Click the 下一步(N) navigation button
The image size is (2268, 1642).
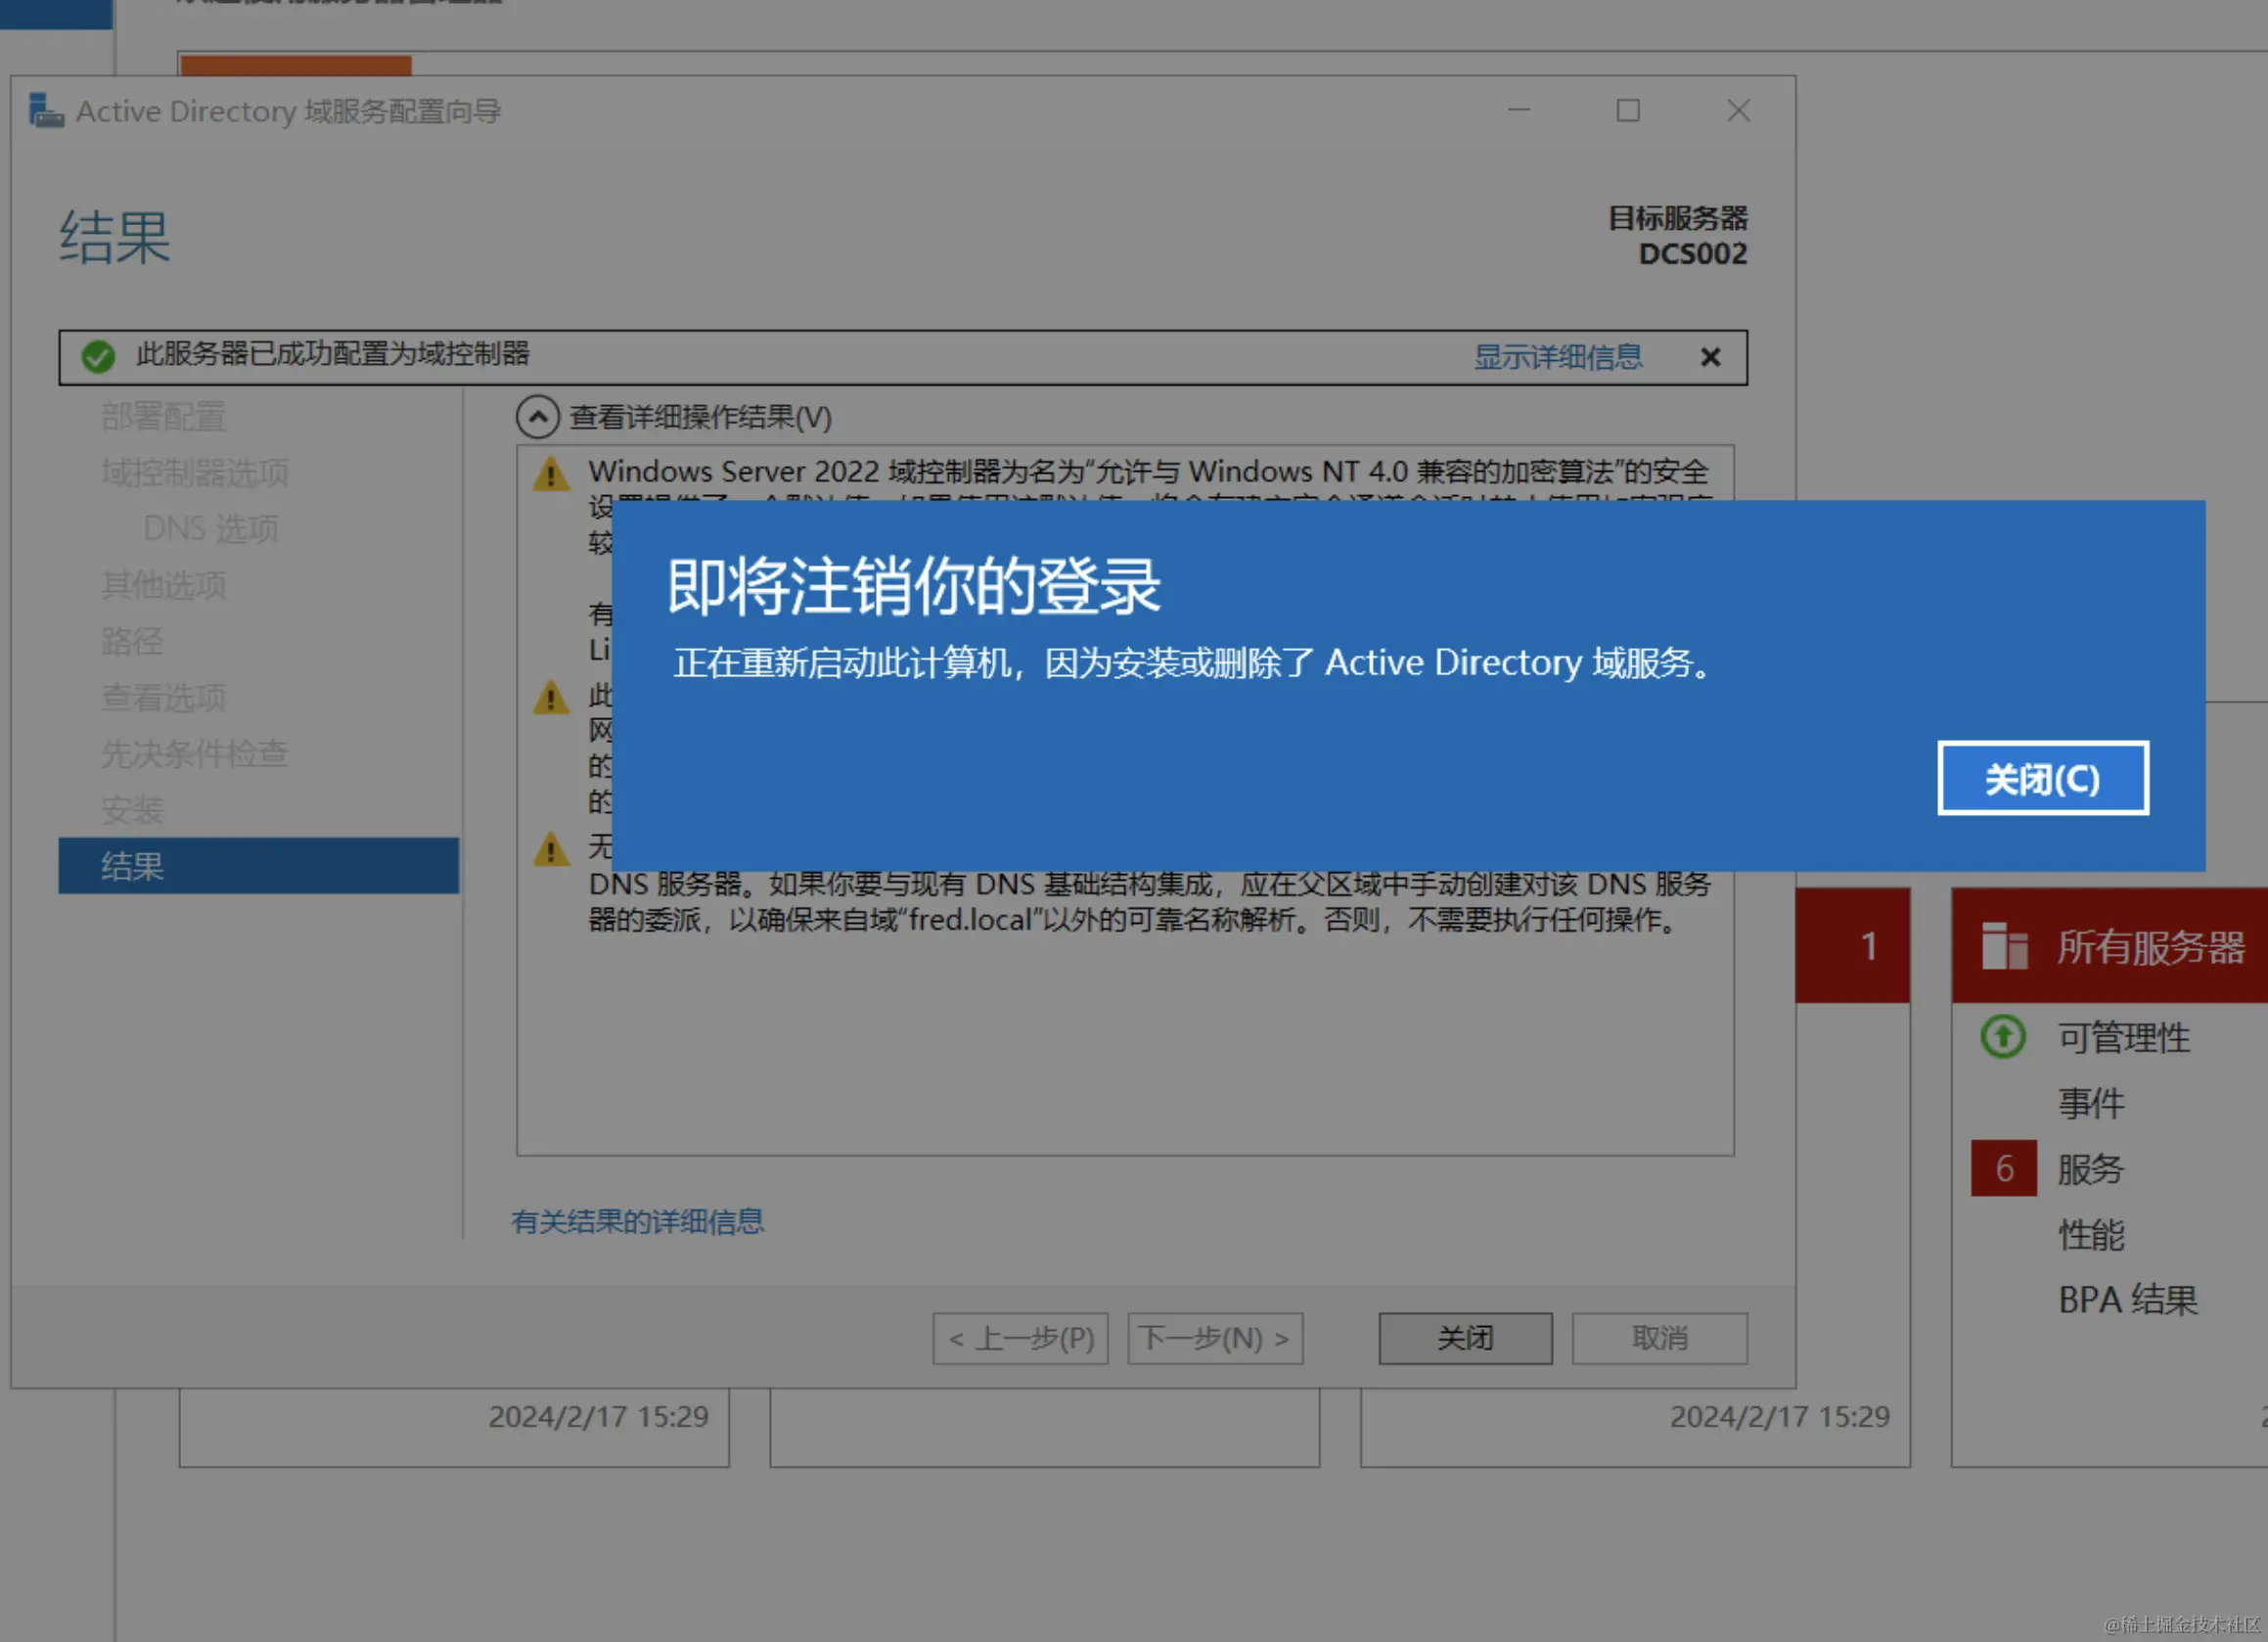tap(1214, 1338)
